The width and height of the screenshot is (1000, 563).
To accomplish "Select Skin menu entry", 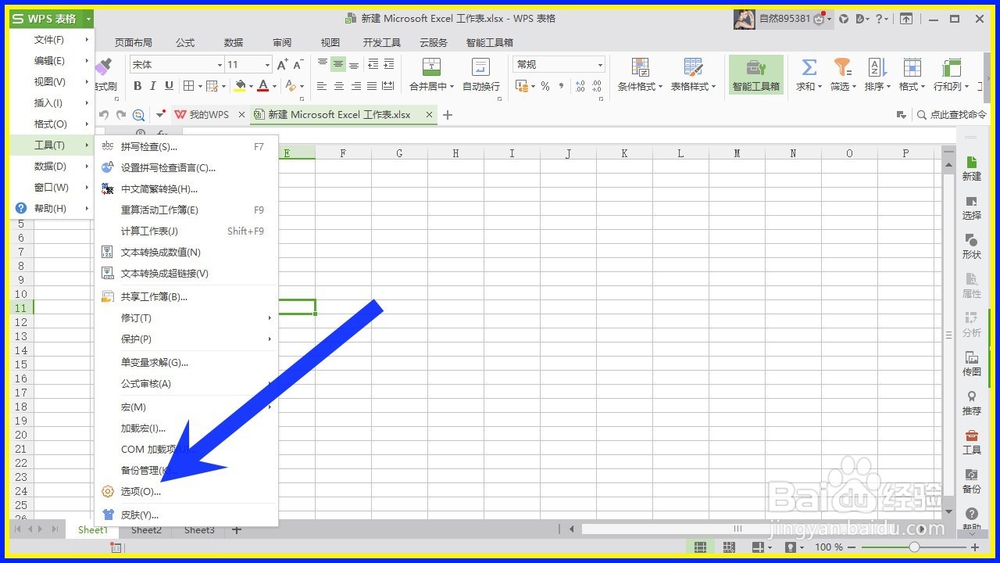I will [187, 515].
